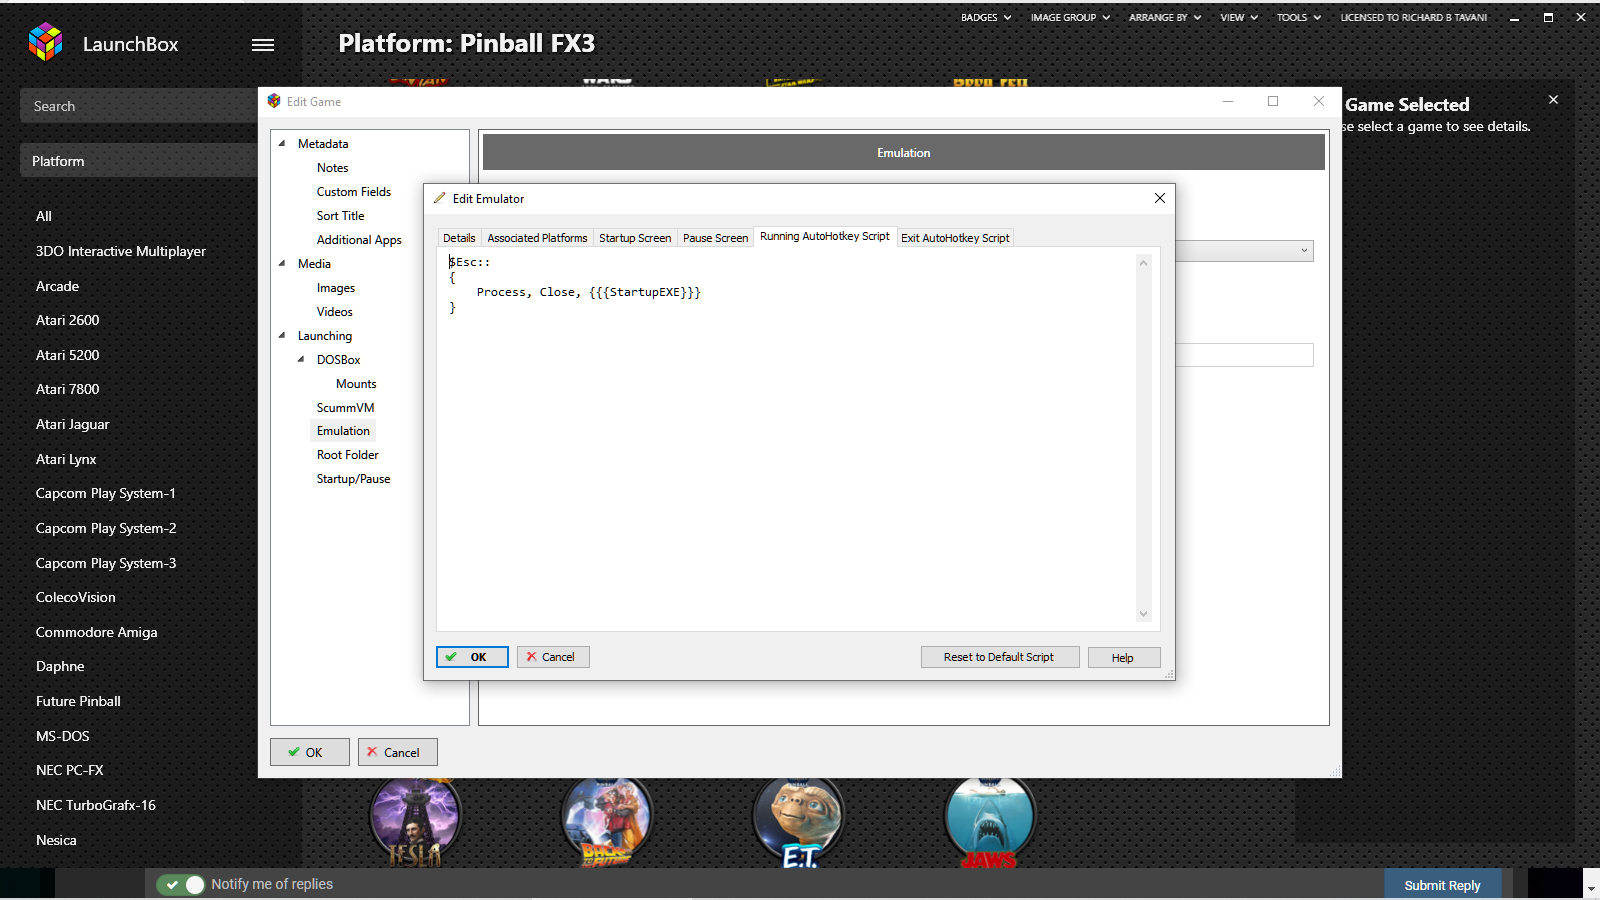Switch to Pause Screen tab
The height and width of the screenshot is (900, 1600).
(x=715, y=238)
